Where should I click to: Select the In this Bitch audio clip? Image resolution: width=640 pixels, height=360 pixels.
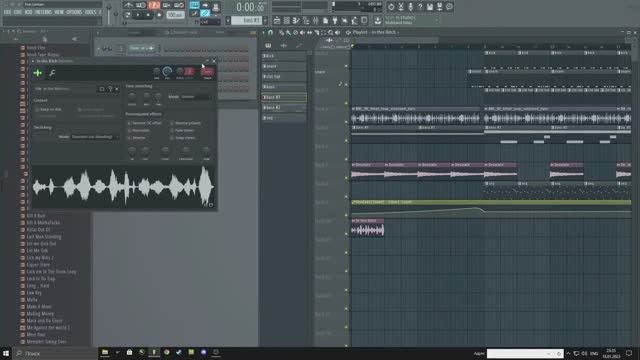click(x=367, y=227)
